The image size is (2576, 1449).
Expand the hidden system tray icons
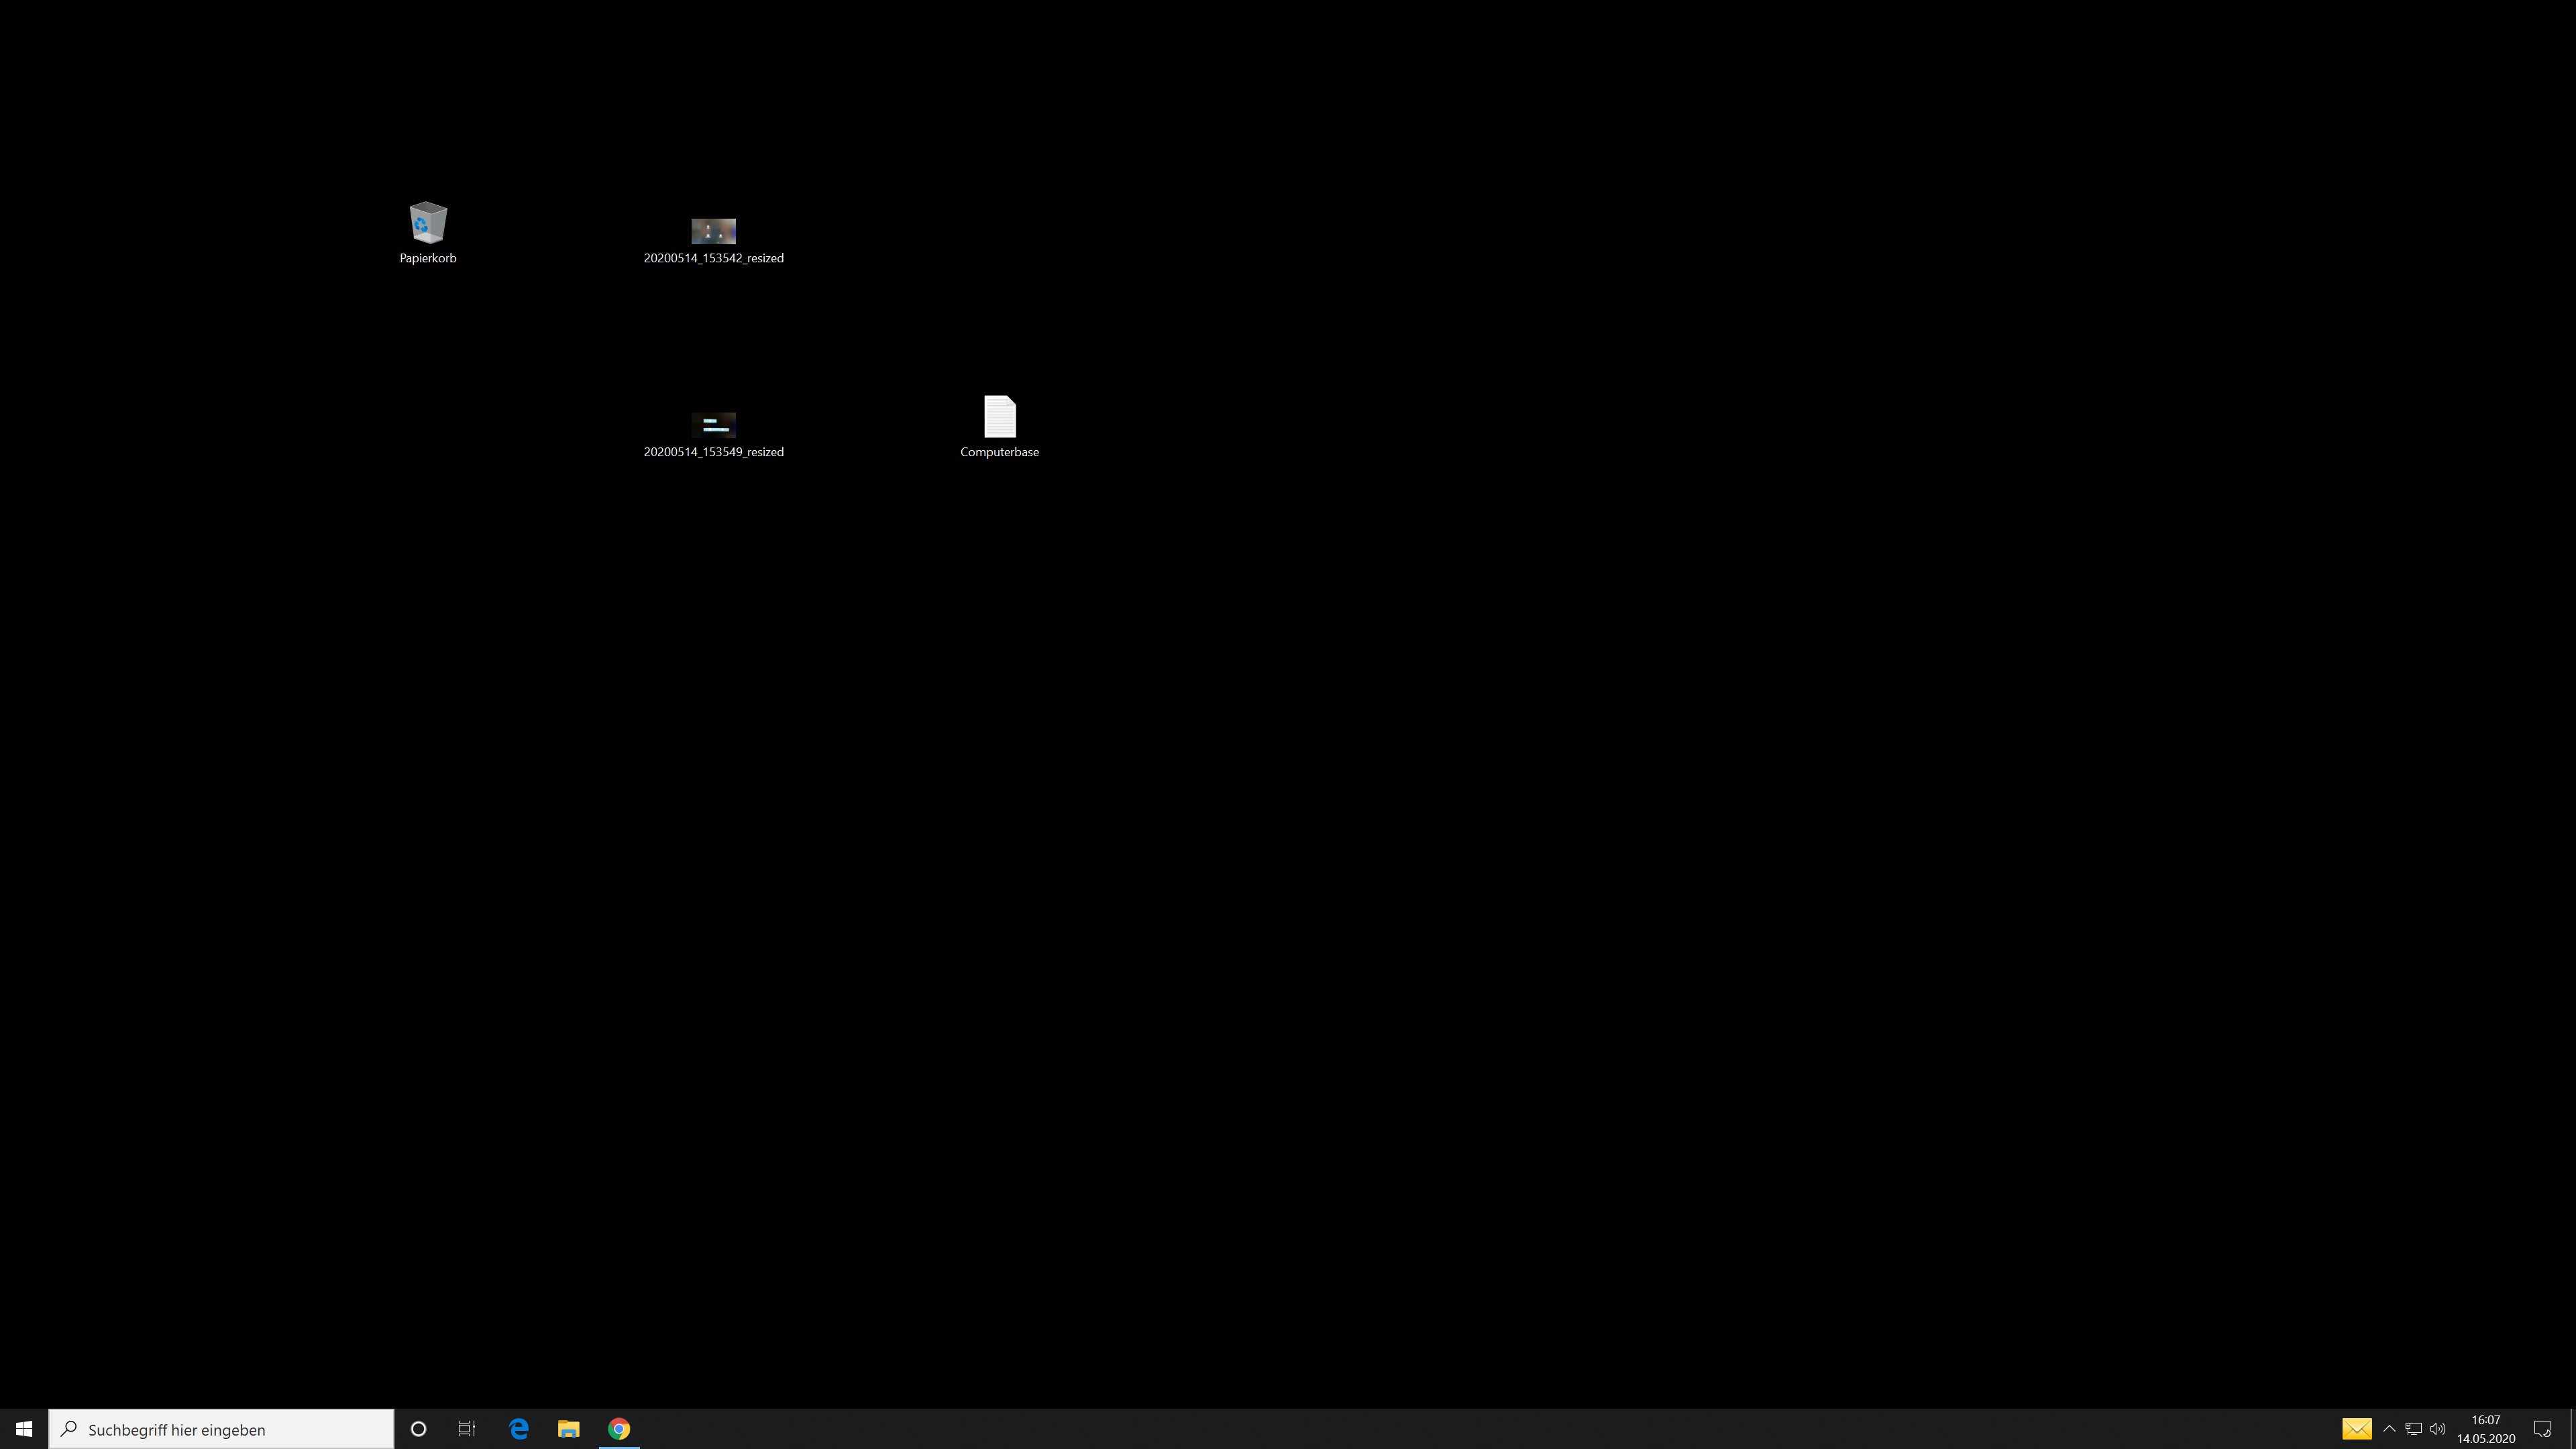2389,1429
